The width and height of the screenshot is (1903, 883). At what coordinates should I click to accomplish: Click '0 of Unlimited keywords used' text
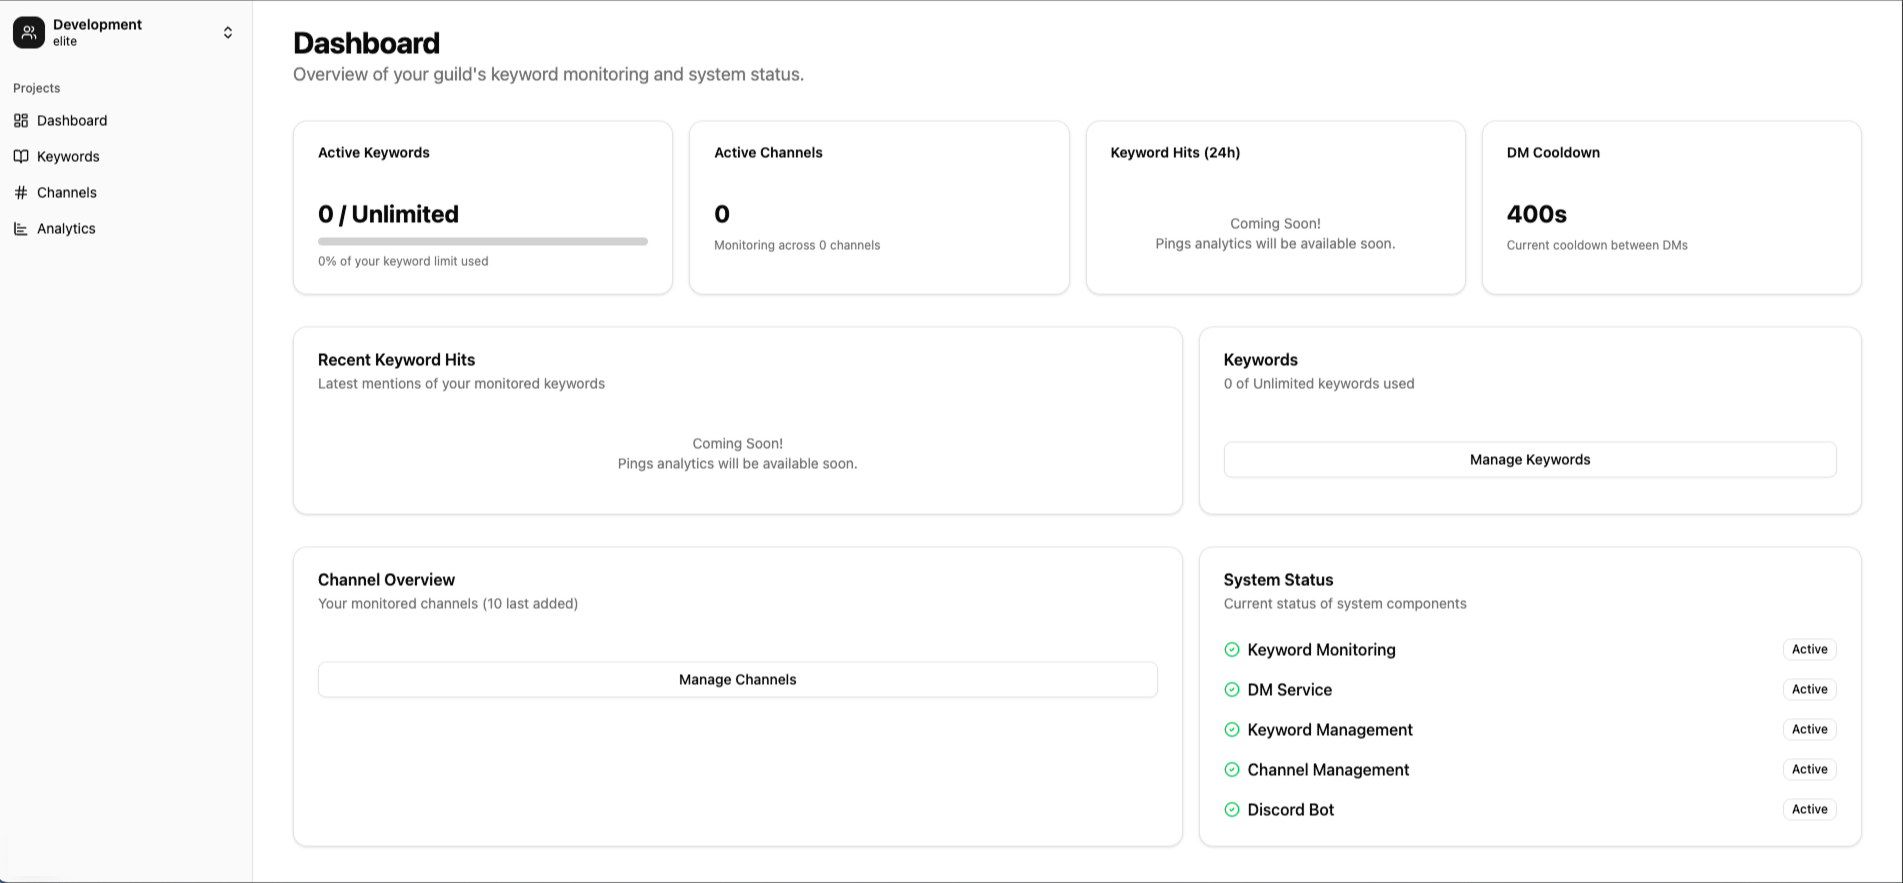[x=1319, y=383]
